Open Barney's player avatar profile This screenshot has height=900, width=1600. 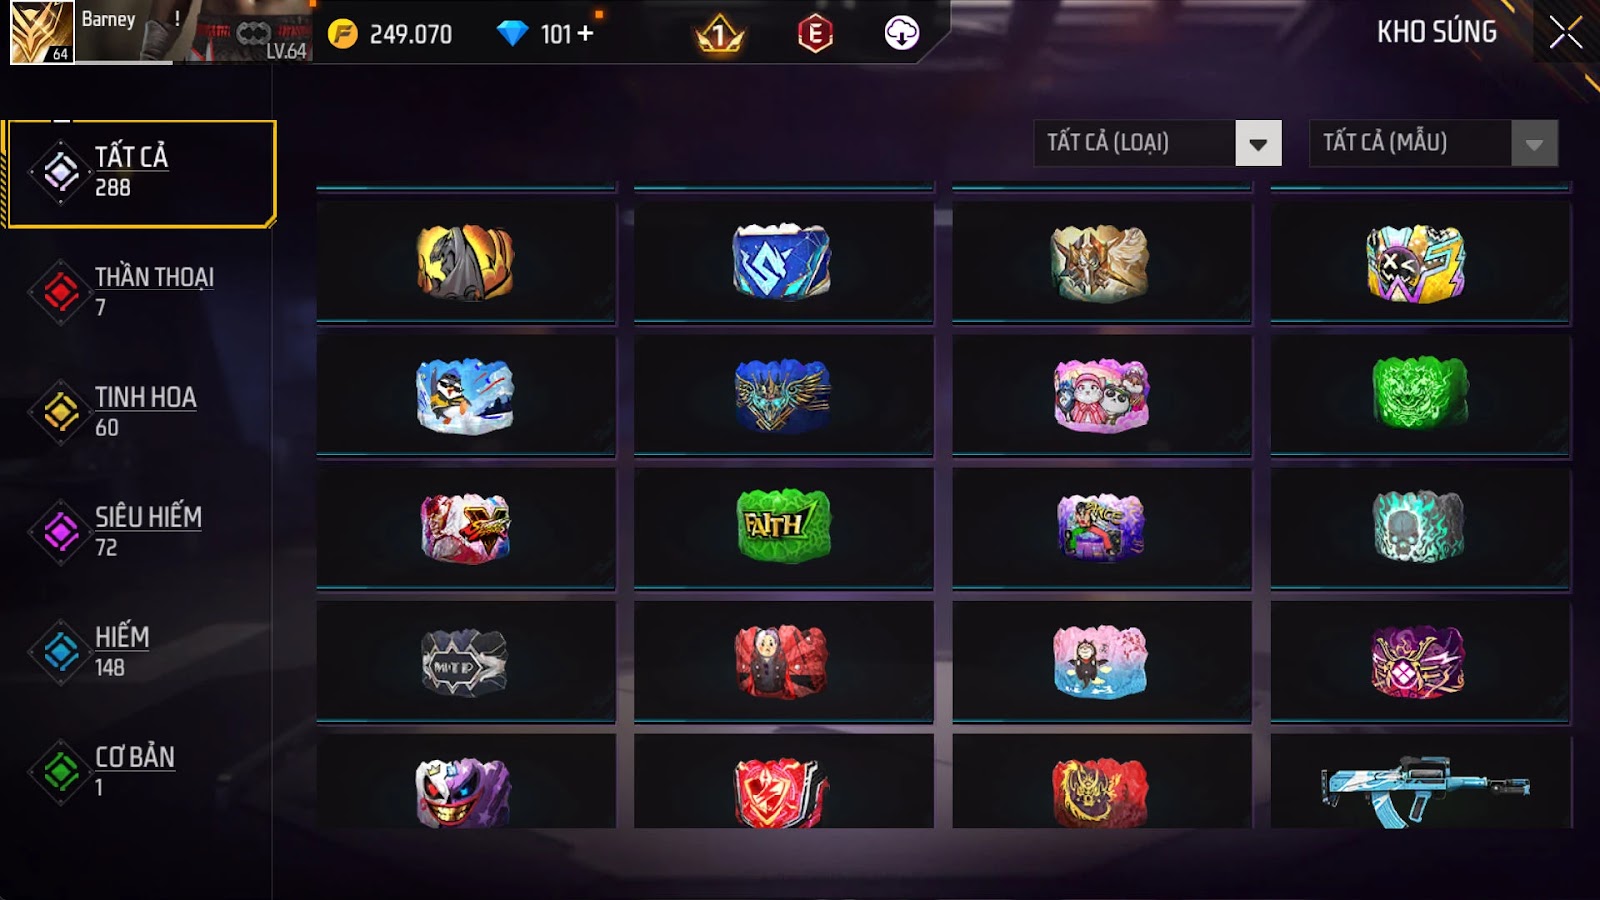(x=42, y=32)
